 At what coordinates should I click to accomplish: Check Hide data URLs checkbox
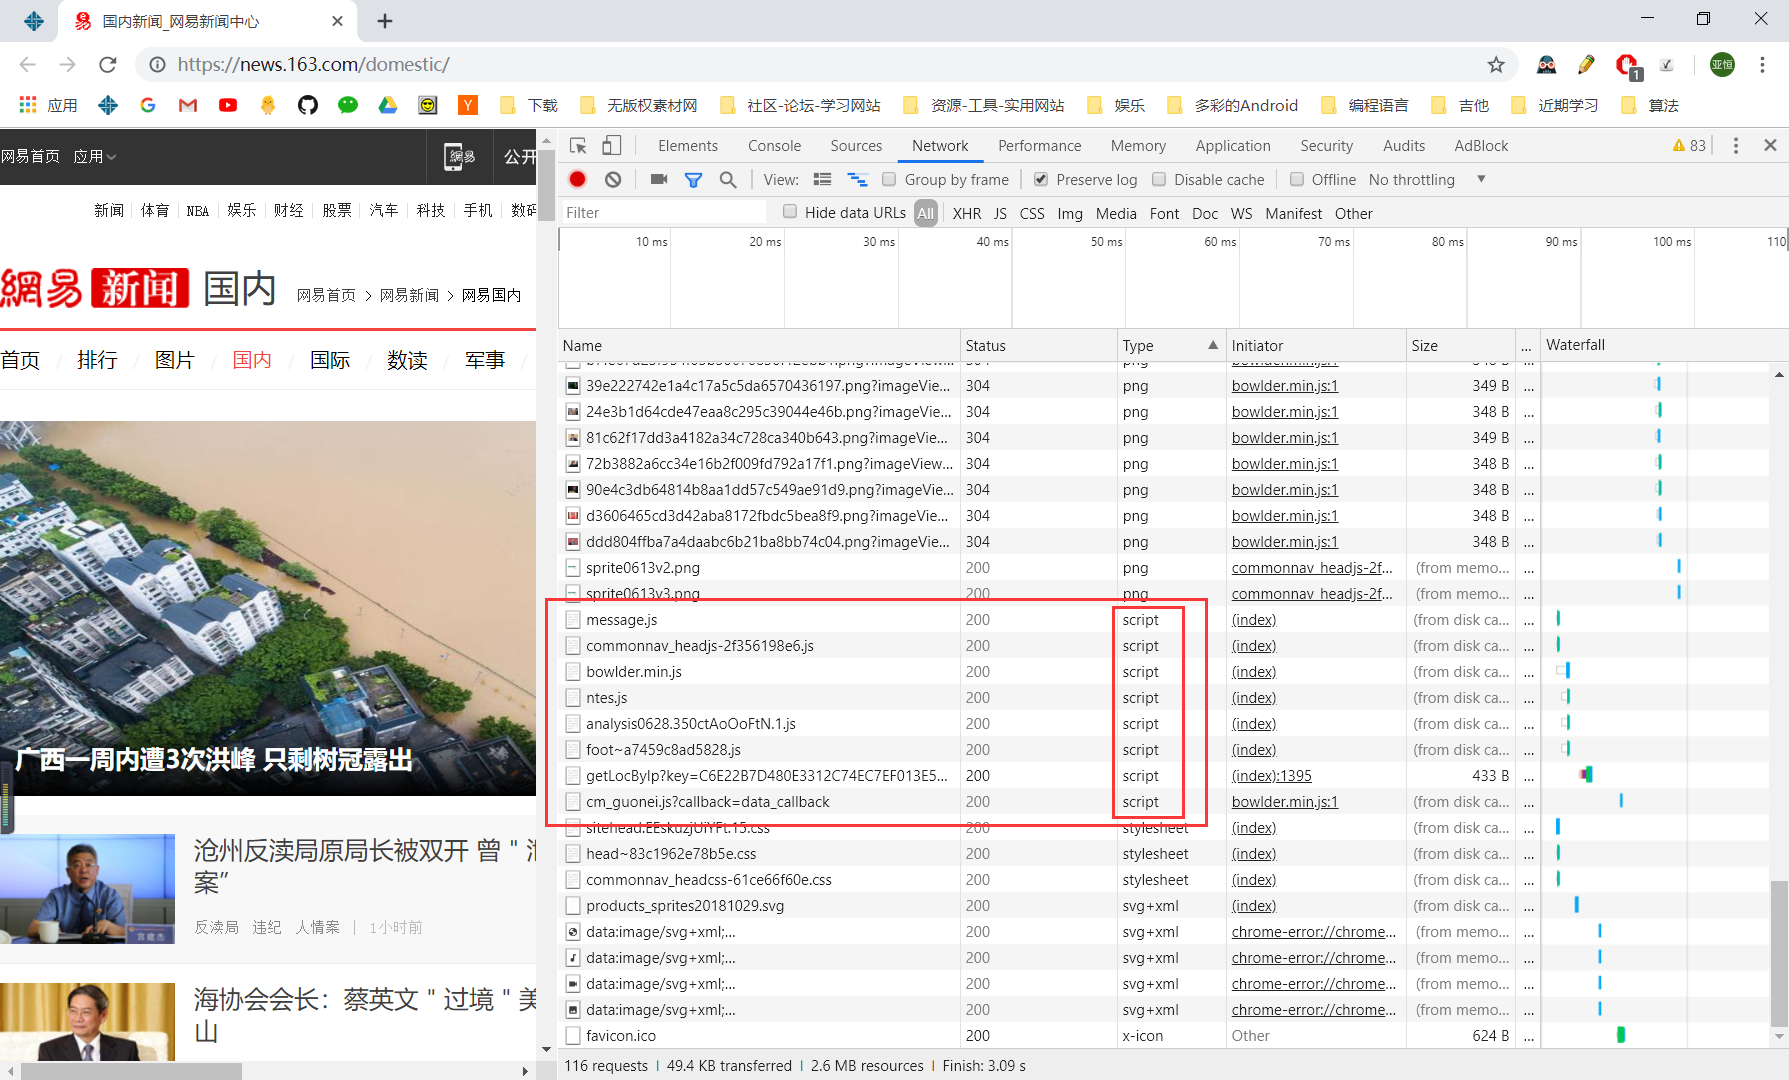click(x=790, y=212)
